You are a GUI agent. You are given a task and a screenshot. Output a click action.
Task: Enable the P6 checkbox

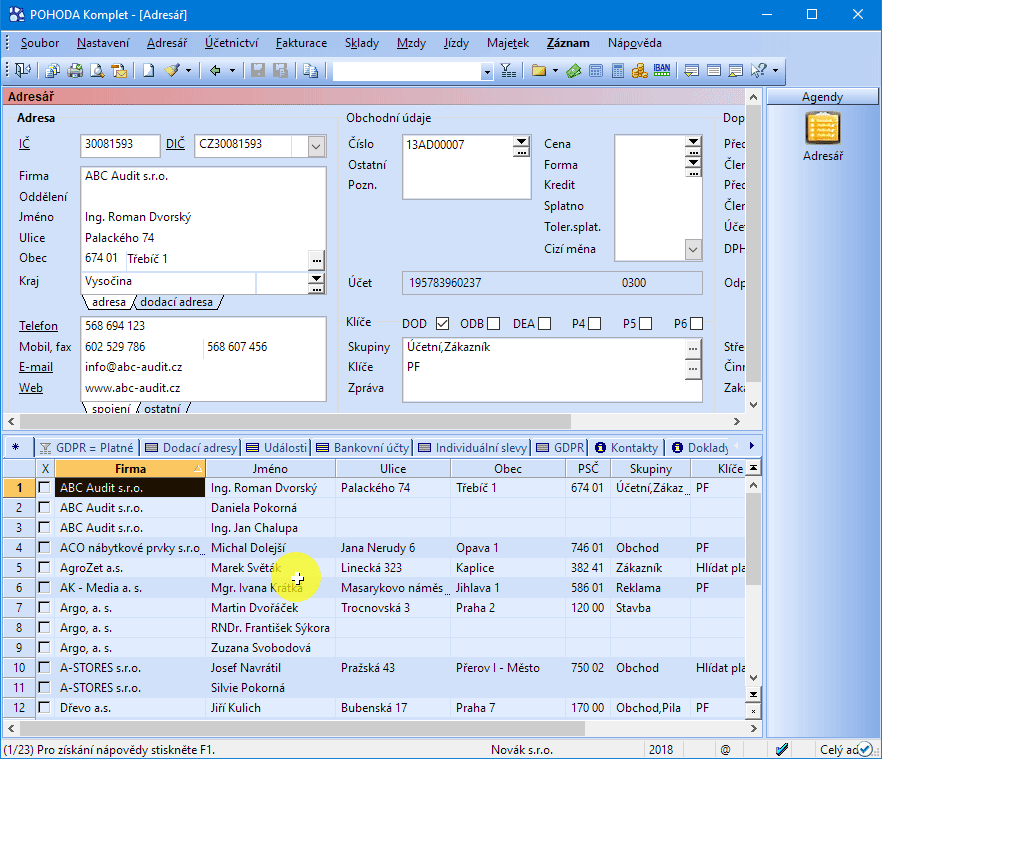click(x=697, y=324)
